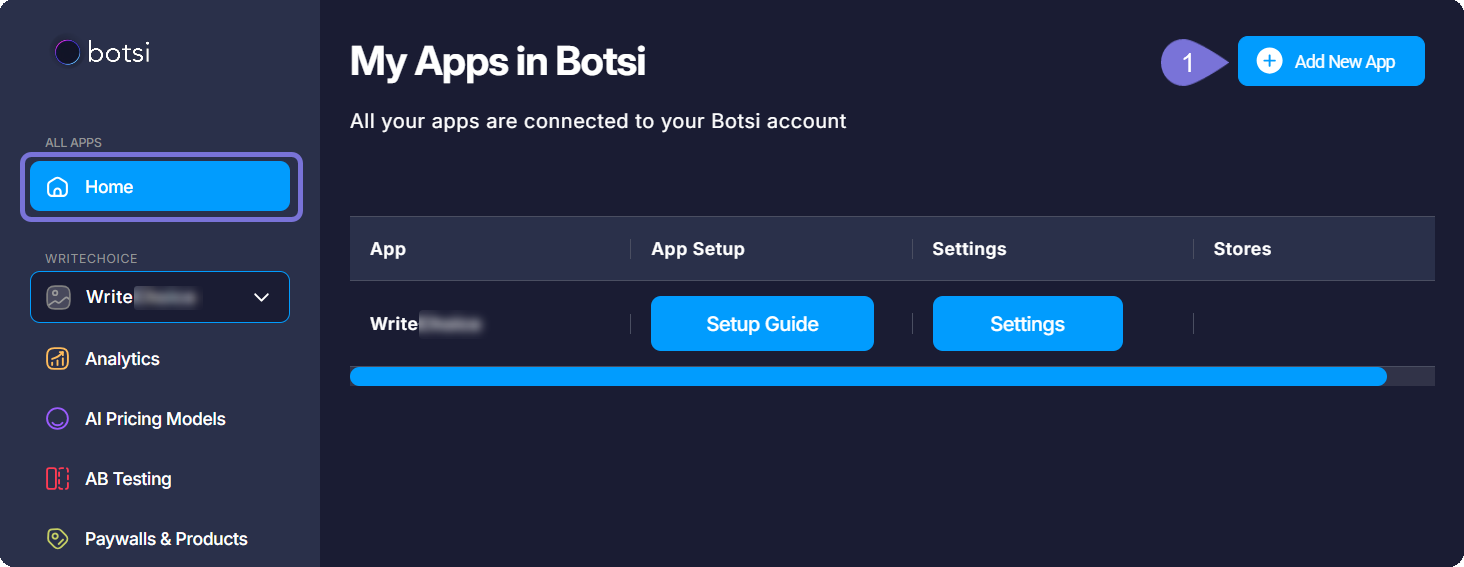
Task: Open the app chevron arrow
Action: coord(262,297)
